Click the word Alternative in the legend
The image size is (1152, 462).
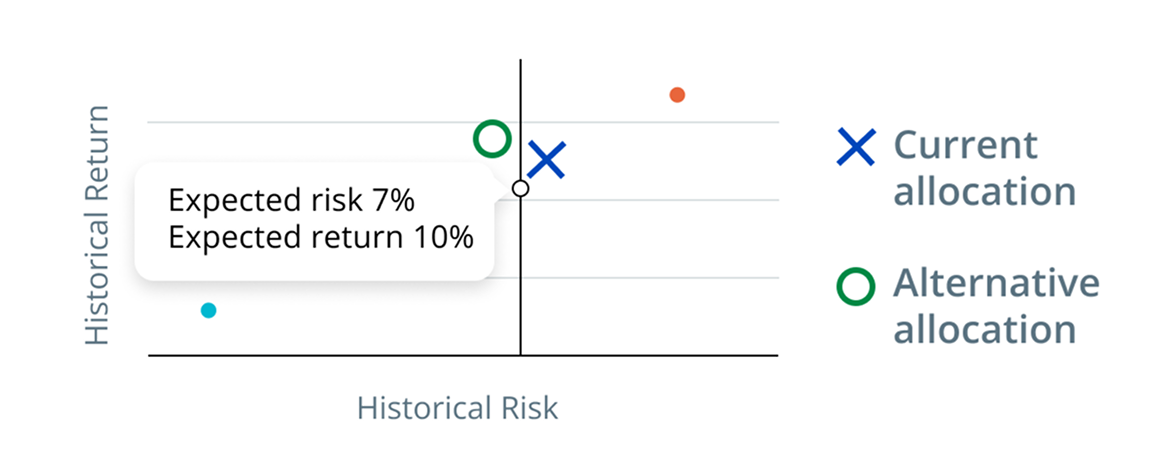click(996, 284)
